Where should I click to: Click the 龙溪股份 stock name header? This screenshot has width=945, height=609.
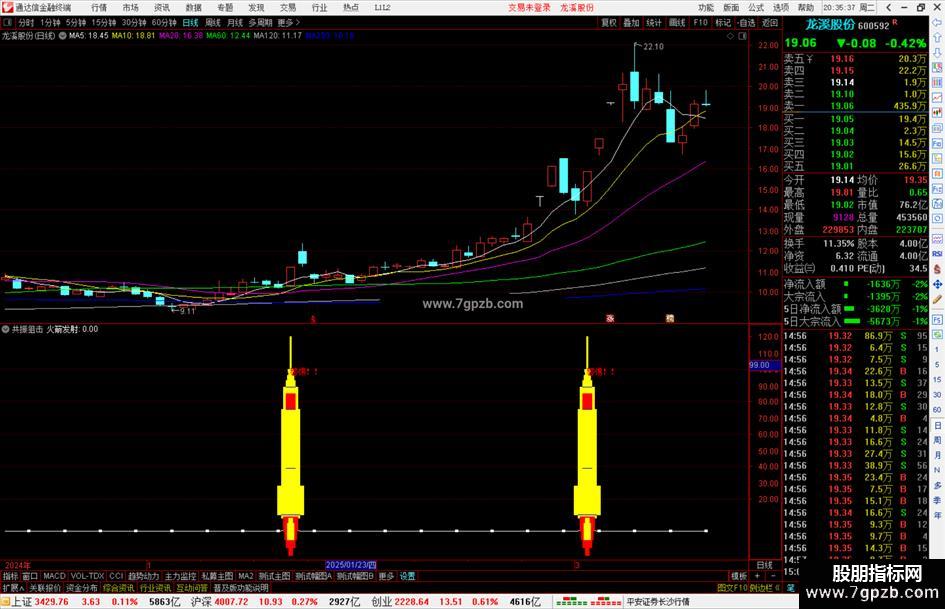coord(830,25)
